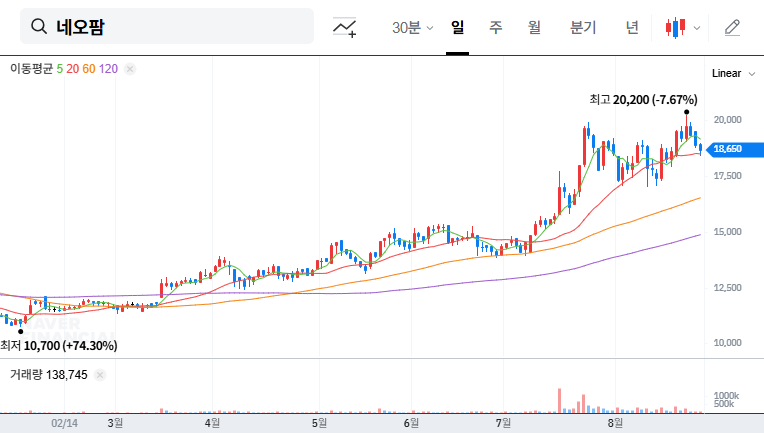Click the 15,000 price axis label
Image resolution: width=764 pixels, height=433 pixels.
[727, 232]
